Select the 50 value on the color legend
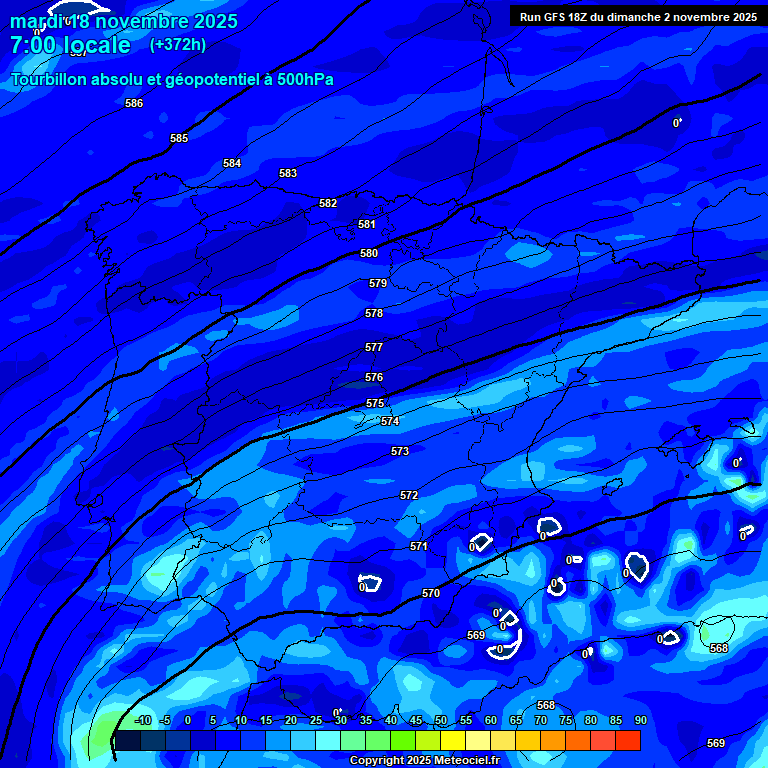Image resolution: width=768 pixels, height=768 pixels. (440, 721)
